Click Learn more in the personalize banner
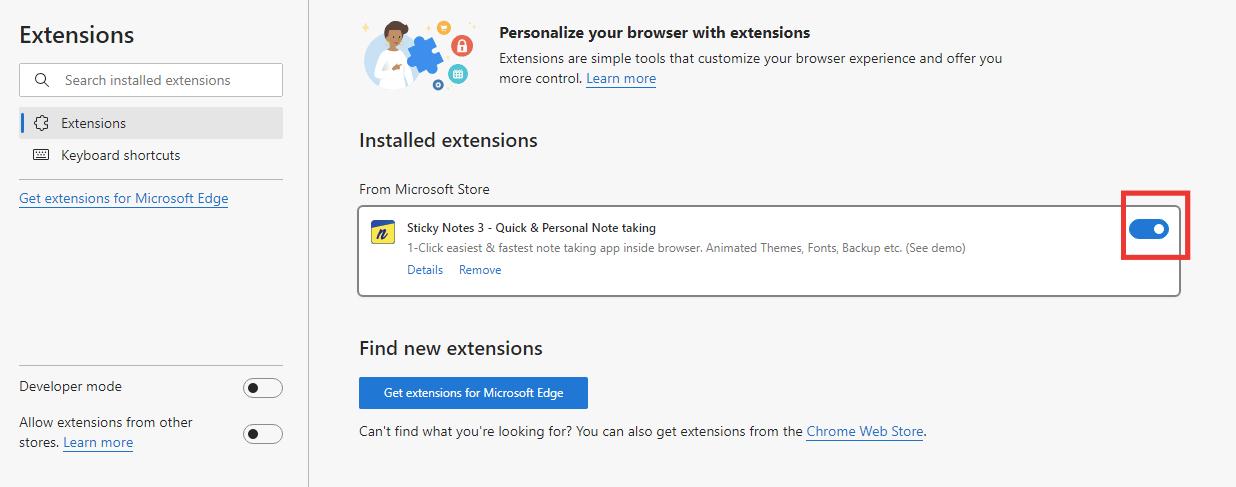Screen dimensions: 1236x487 [x=621, y=78]
